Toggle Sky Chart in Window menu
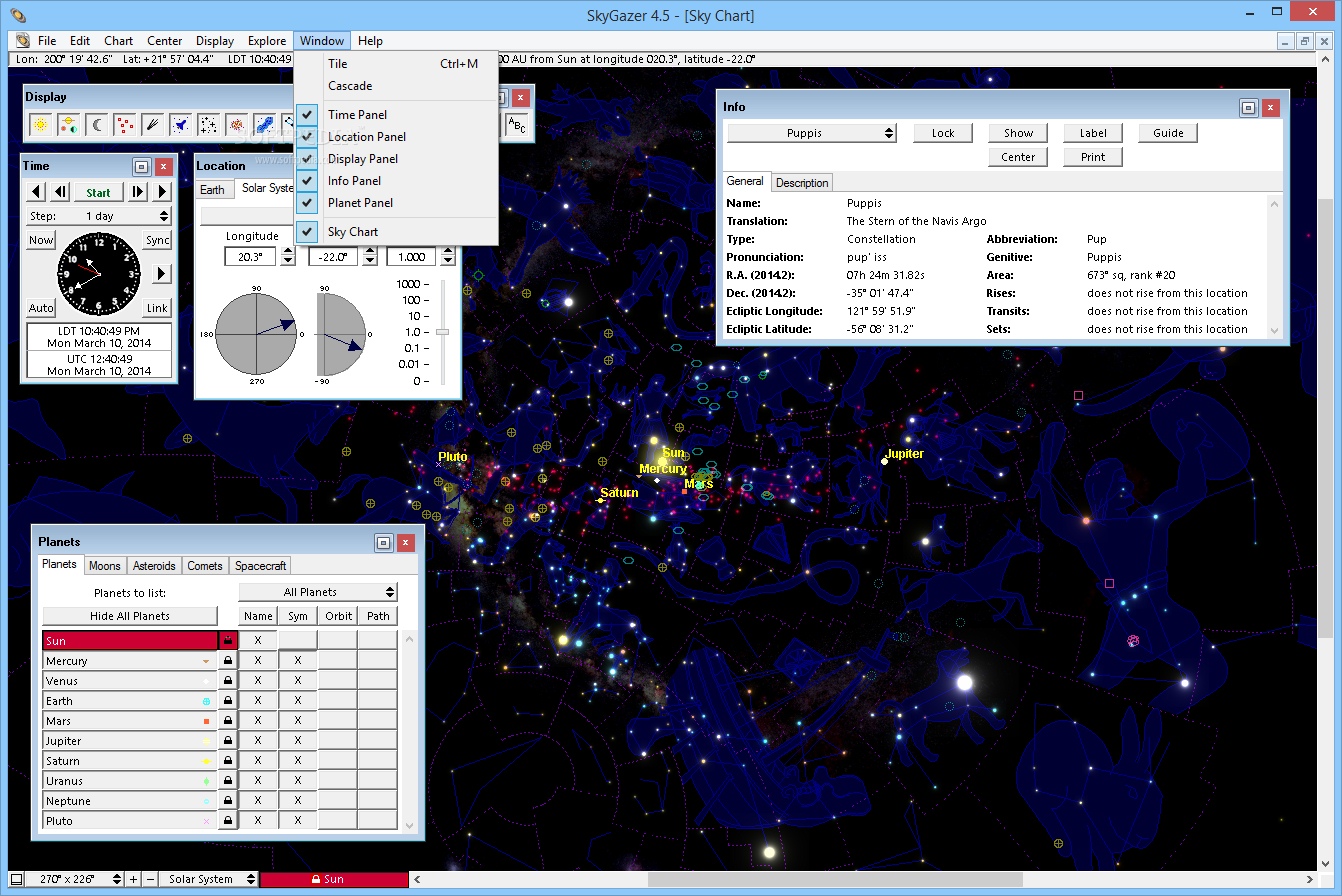 tap(397, 232)
